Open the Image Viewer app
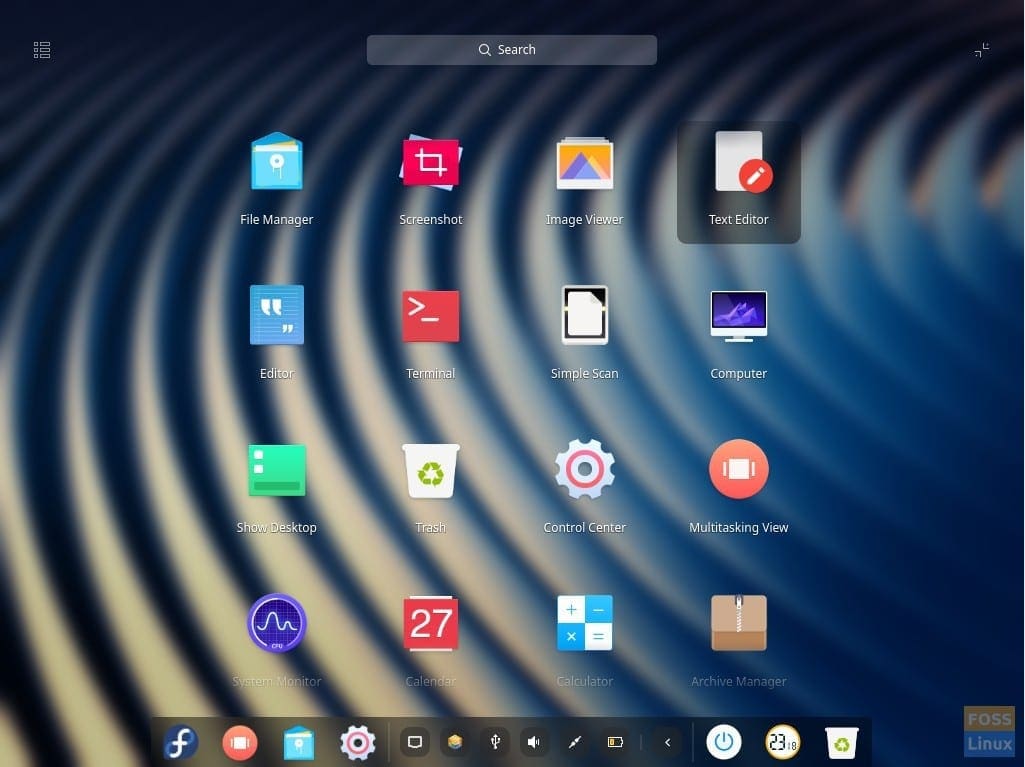The width and height of the screenshot is (1025, 767). (584, 162)
